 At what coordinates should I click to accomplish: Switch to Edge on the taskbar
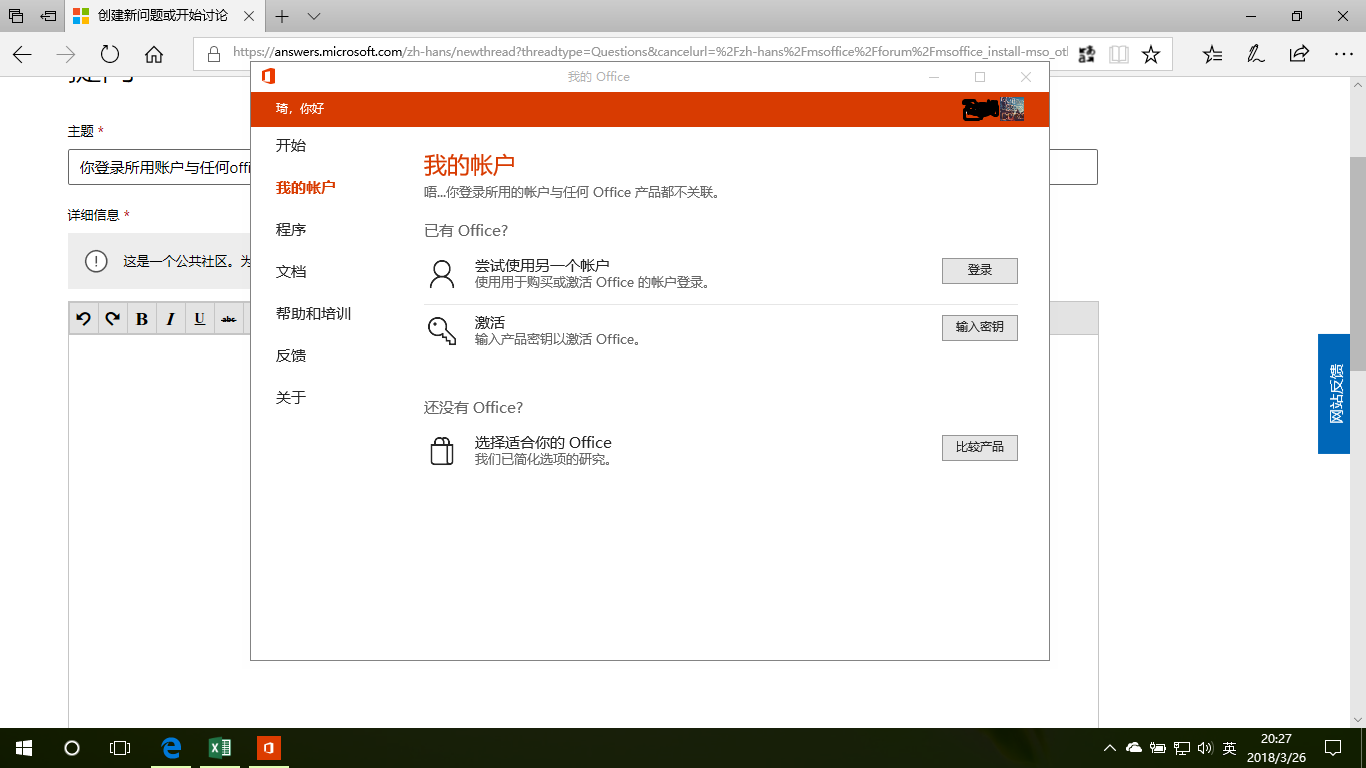click(172, 748)
